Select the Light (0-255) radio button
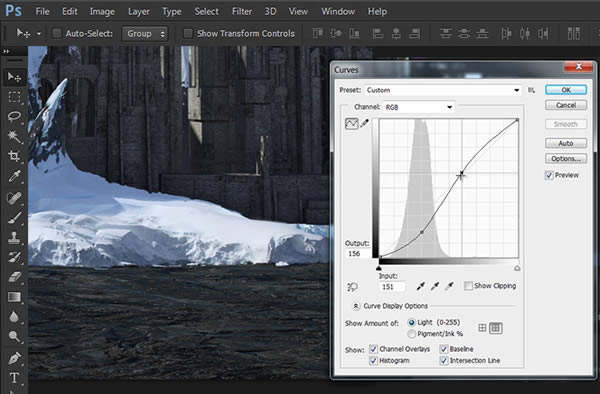The width and height of the screenshot is (600, 394). tap(411, 322)
